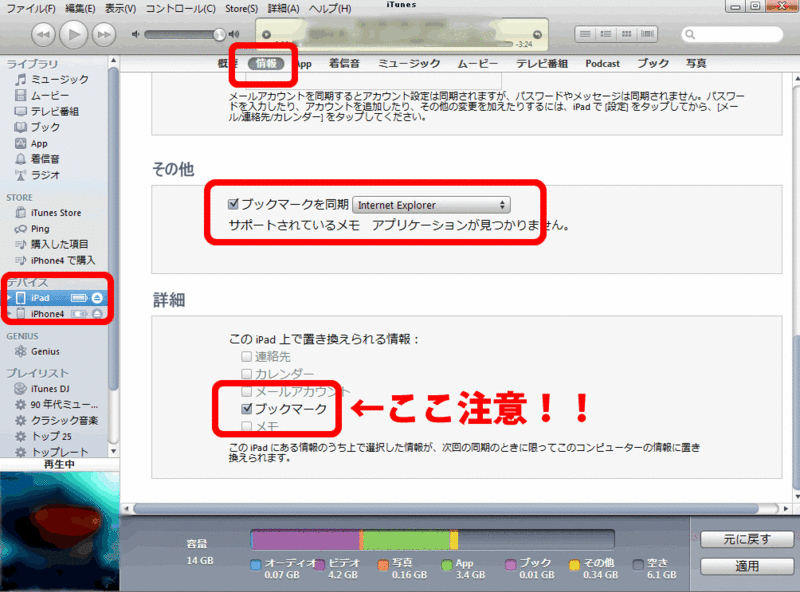
Task: Click the next track fast-forward button
Action: [104, 35]
